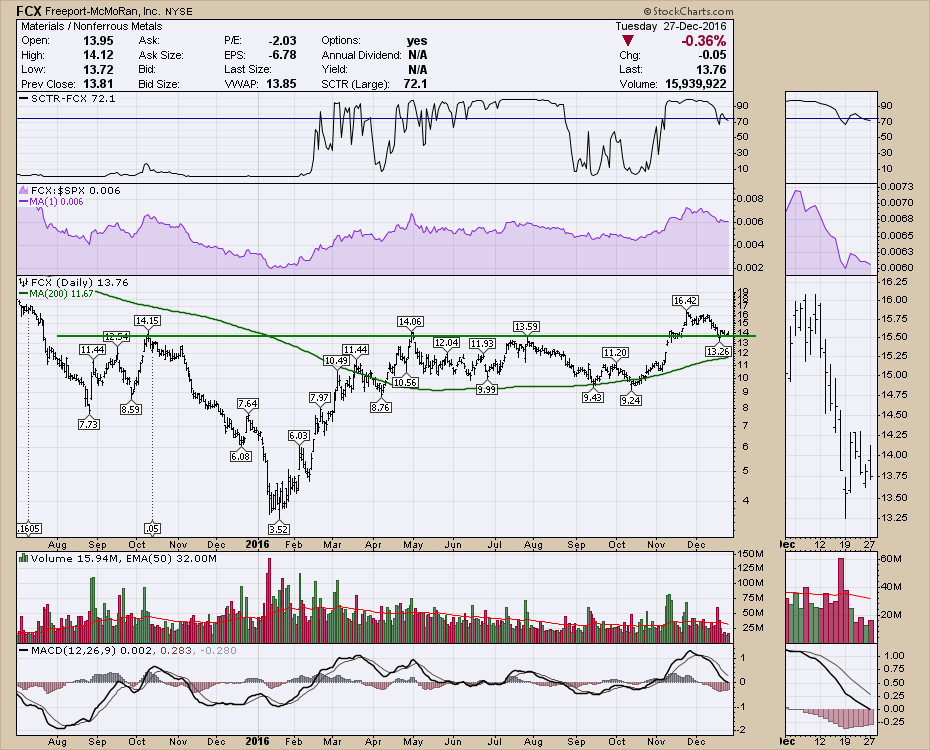
Task: Click the MA(200) 11.67 legend label
Action: click(x=62, y=293)
